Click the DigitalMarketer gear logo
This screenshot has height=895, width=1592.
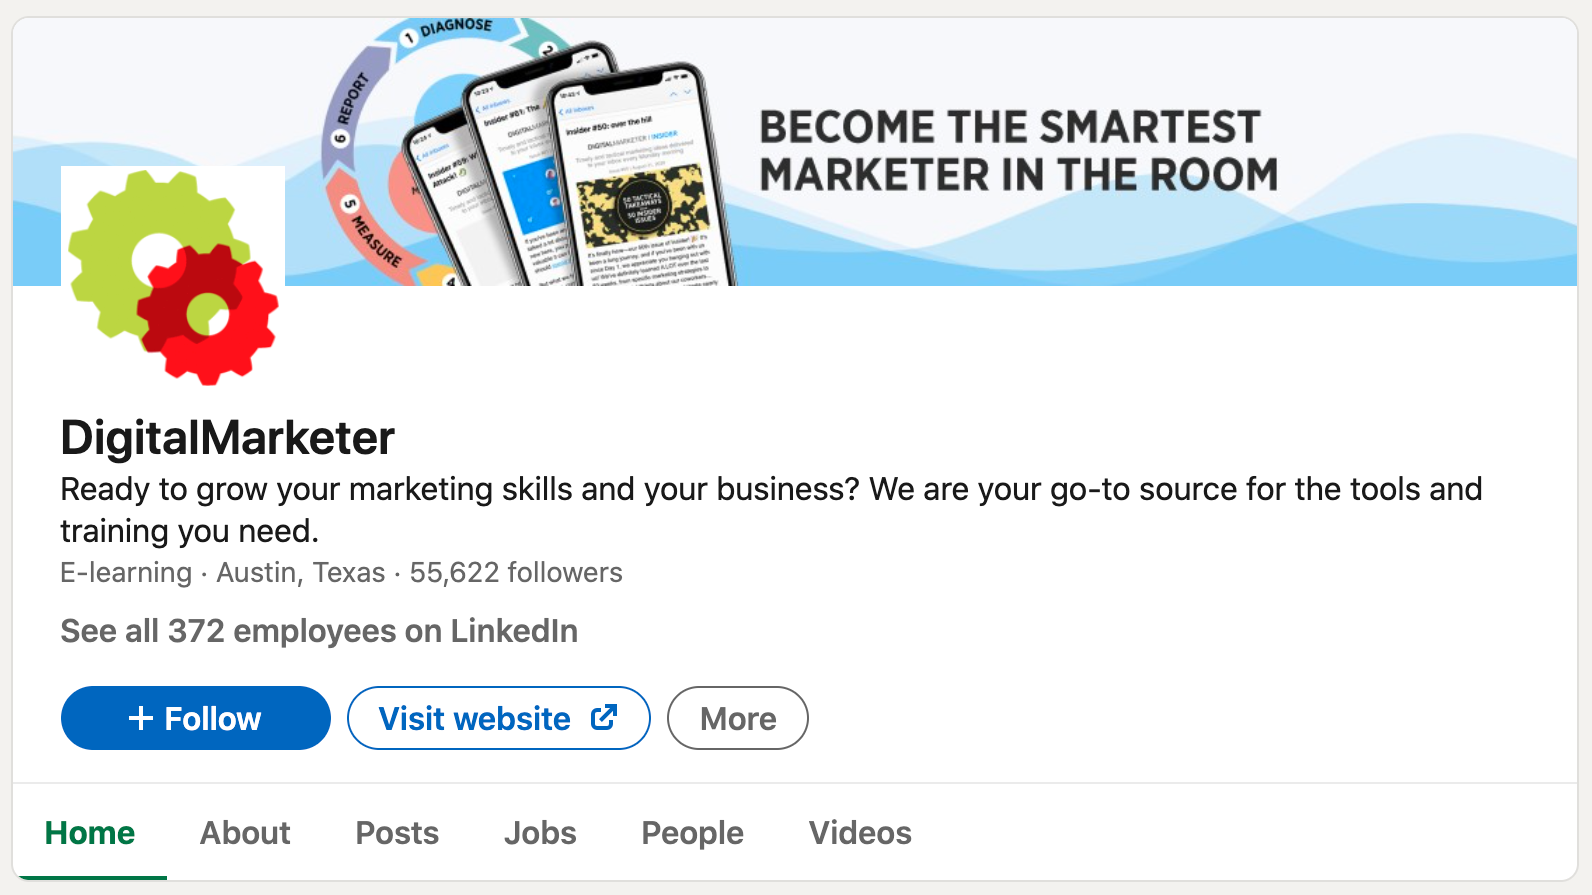click(x=173, y=276)
